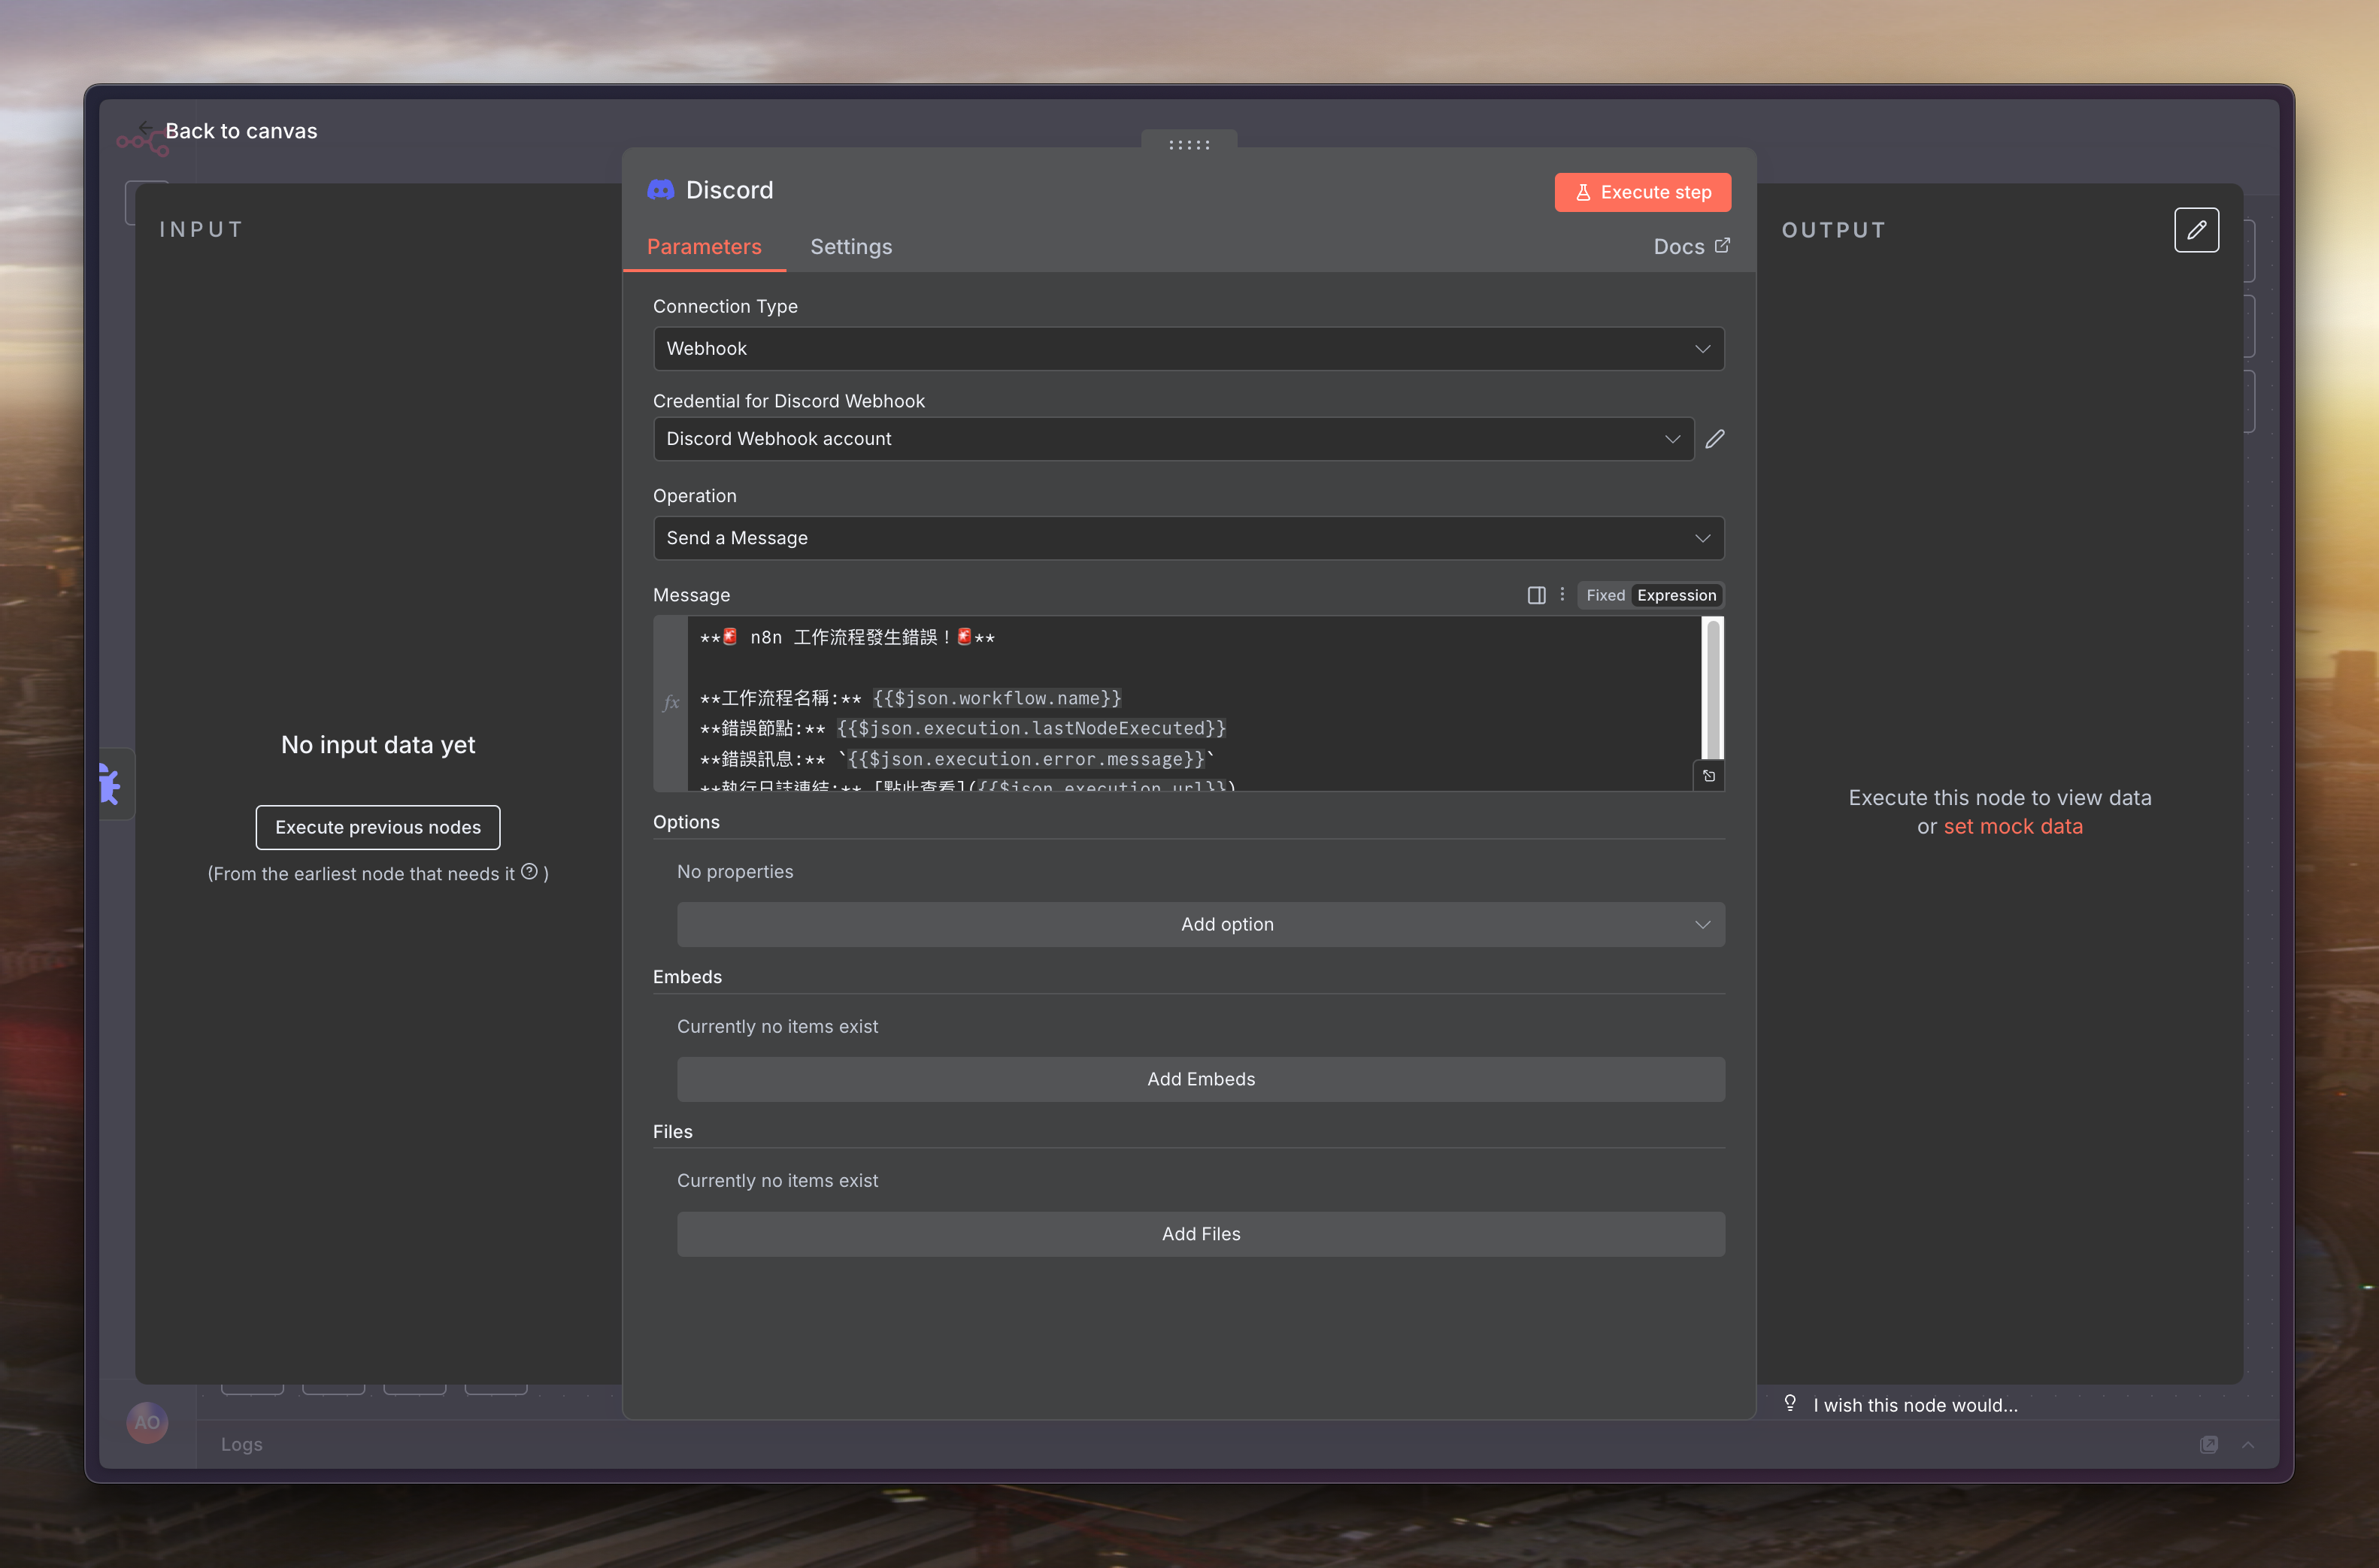Image resolution: width=2379 pixels, height=1568 pixels.
Task: Click the side panel layout icon beside Message
Action: click(x=1536, y=595)
